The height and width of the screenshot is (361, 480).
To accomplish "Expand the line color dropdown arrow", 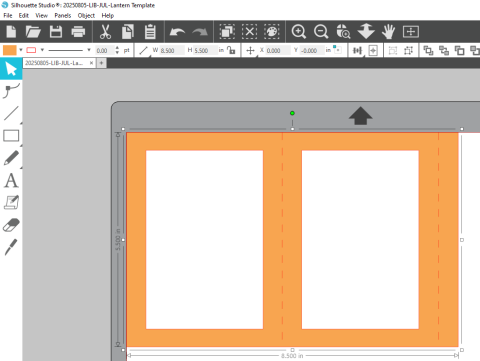I will (x=42, y=50).
